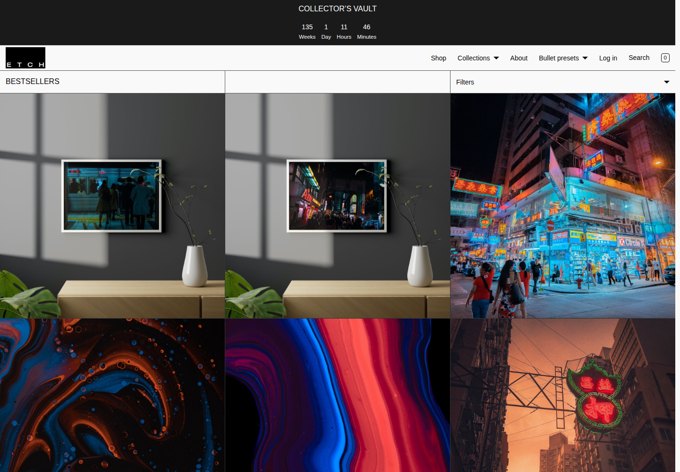Click the Collector's Vault banner title
This screenshot has height=472, width=680.
337,9
